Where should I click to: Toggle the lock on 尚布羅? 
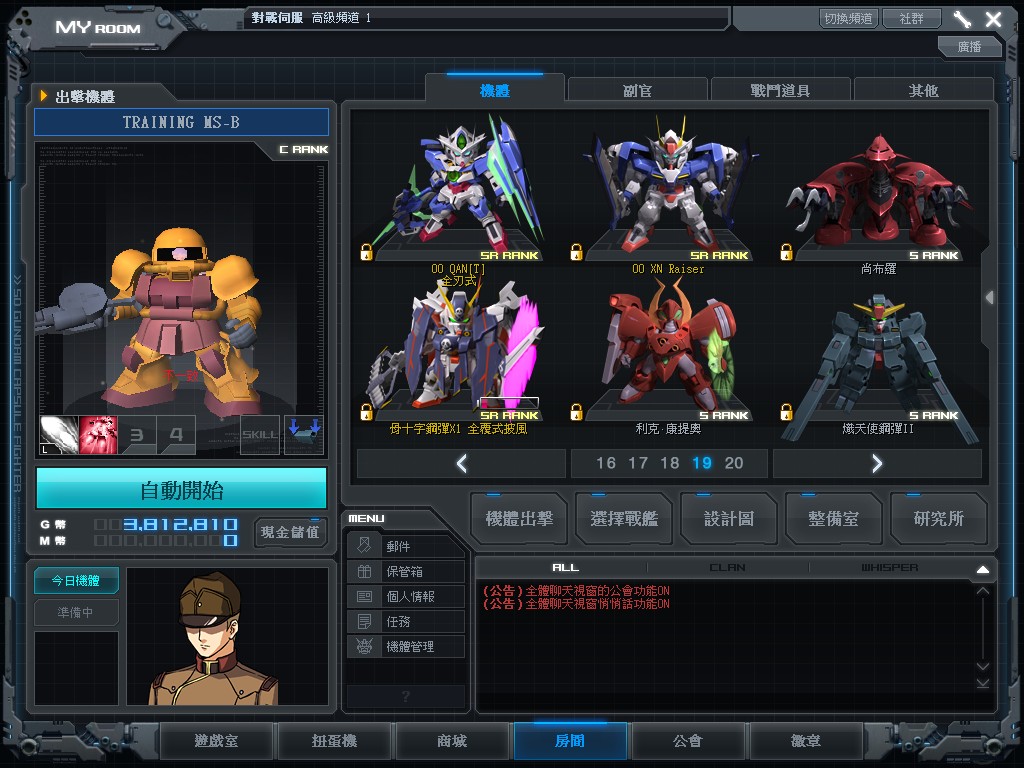(786, 252)
